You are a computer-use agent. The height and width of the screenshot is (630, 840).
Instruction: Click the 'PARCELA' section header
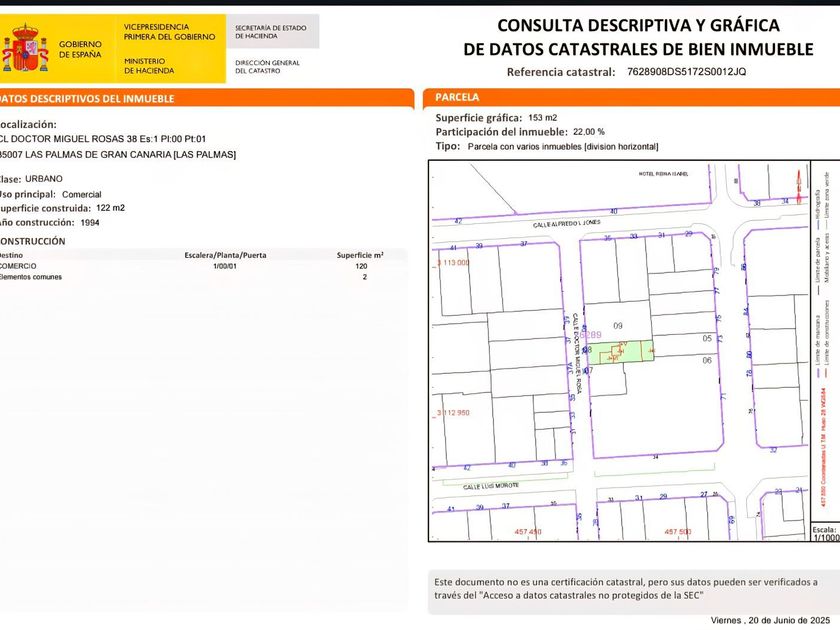coord(457,98)
